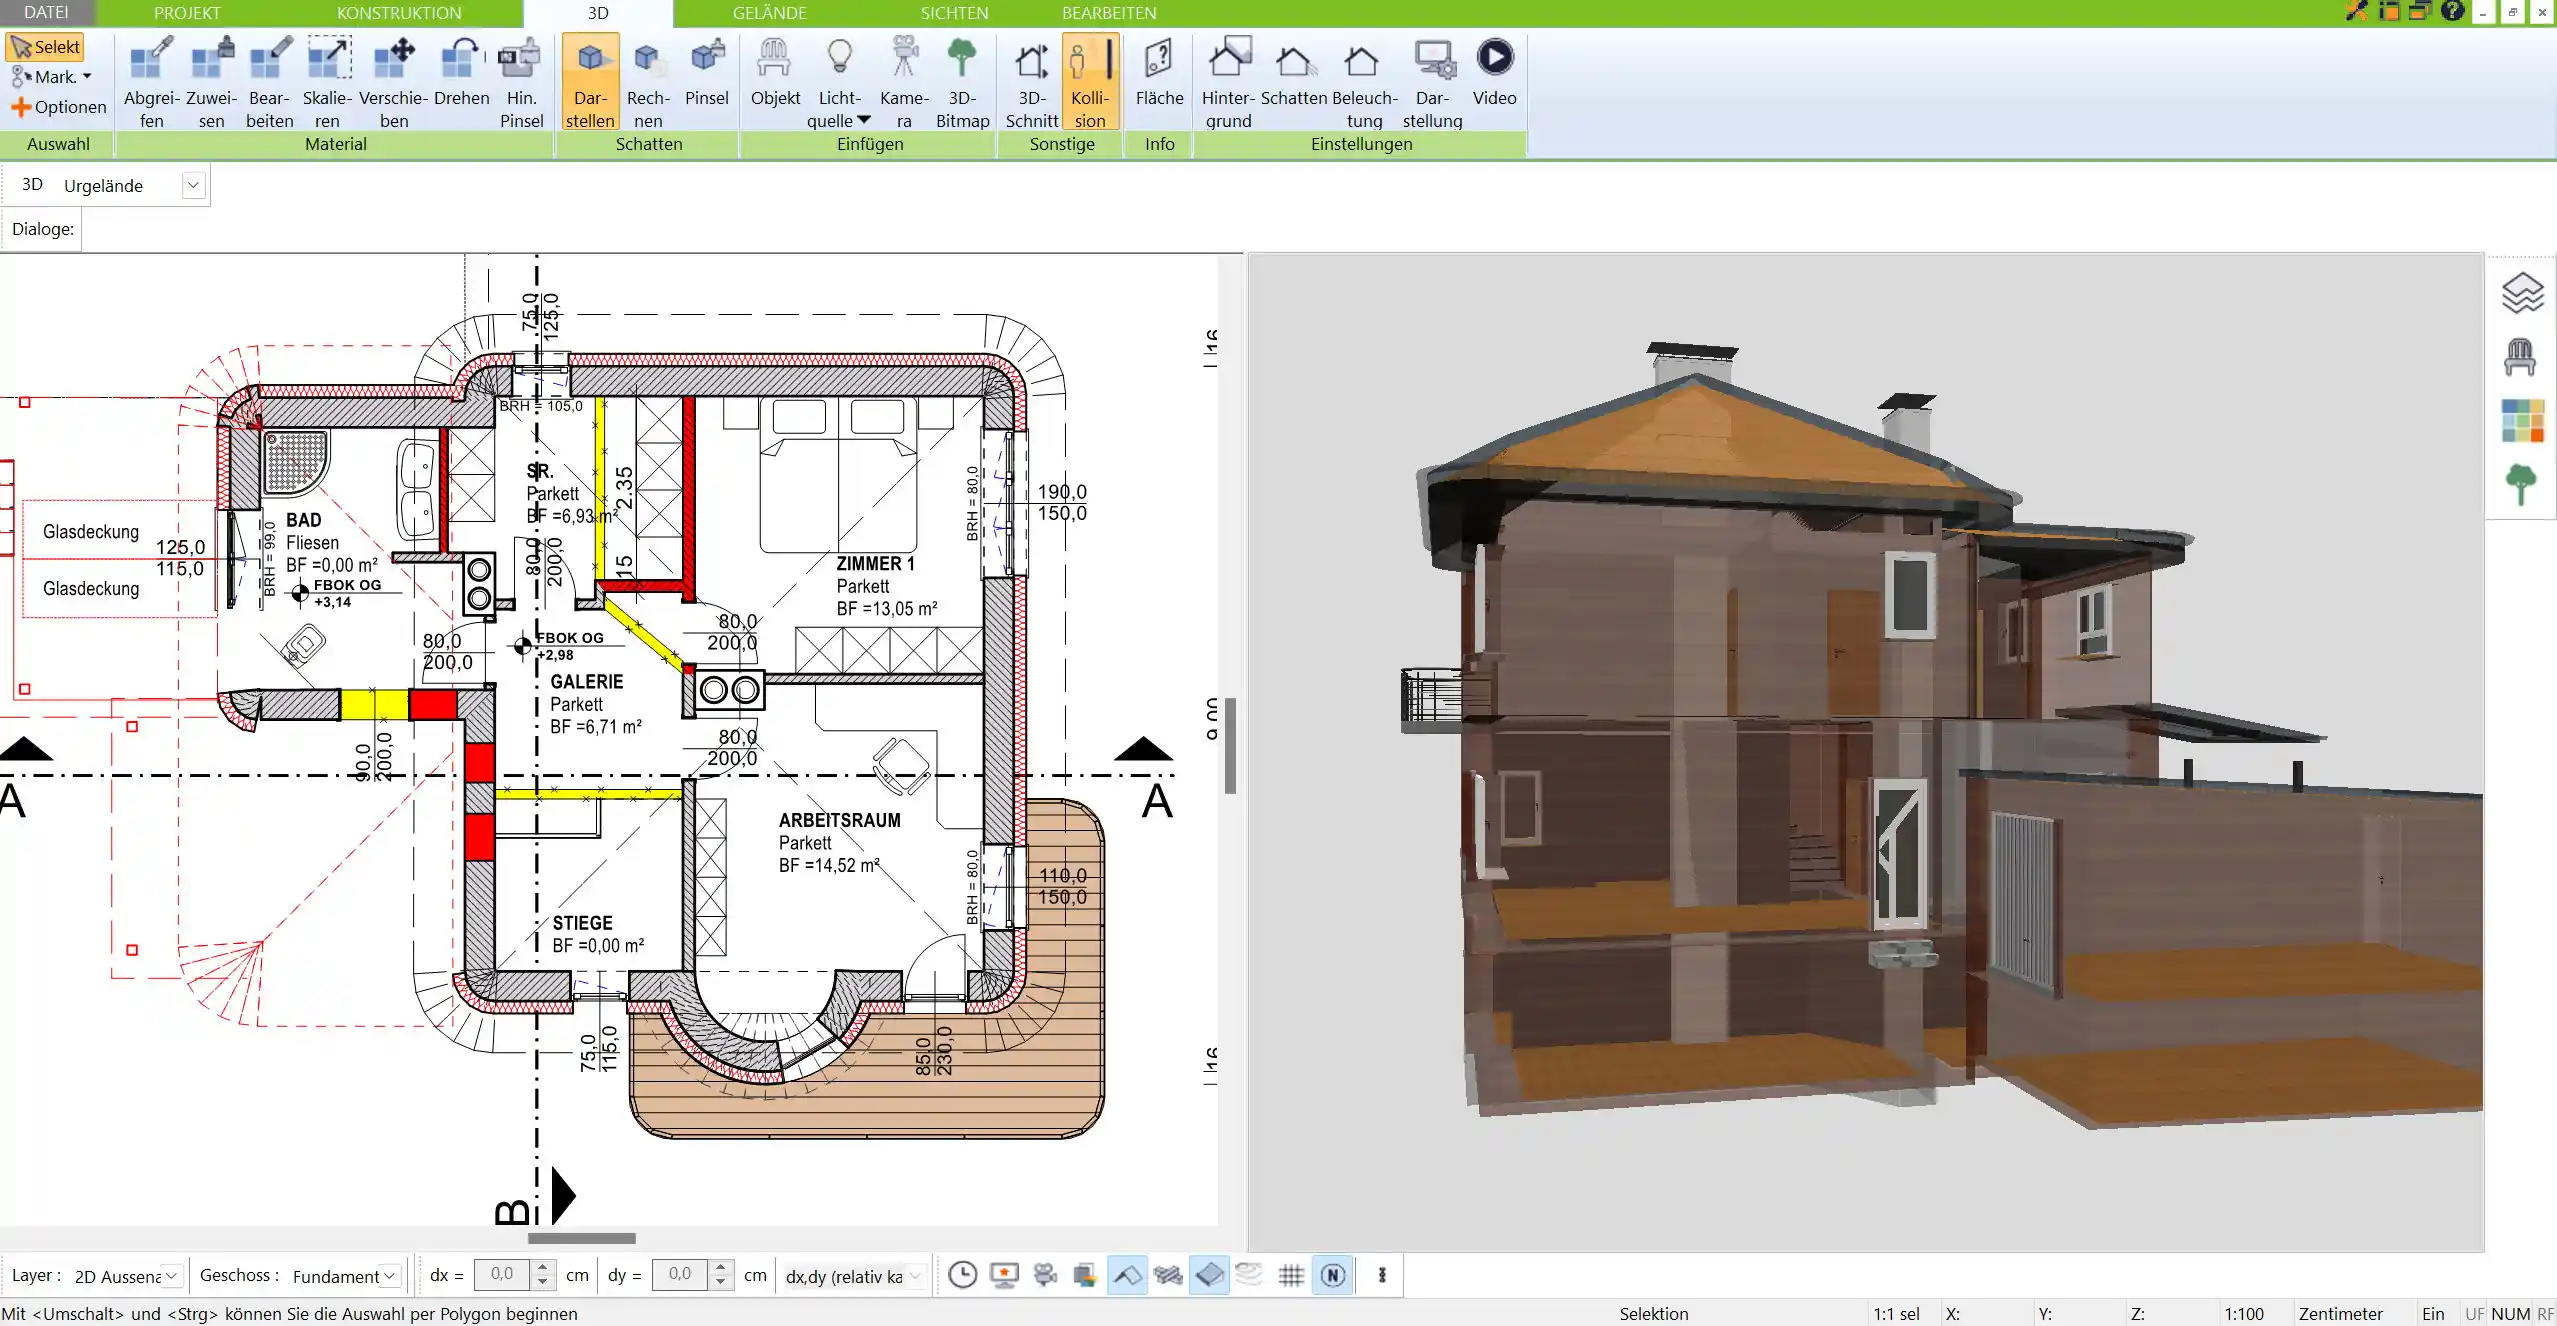Viewport: 2557px width, 1326px height.
Task: Click the horizontal scrollbar below the floor plan
Action: coord(581,1238)
